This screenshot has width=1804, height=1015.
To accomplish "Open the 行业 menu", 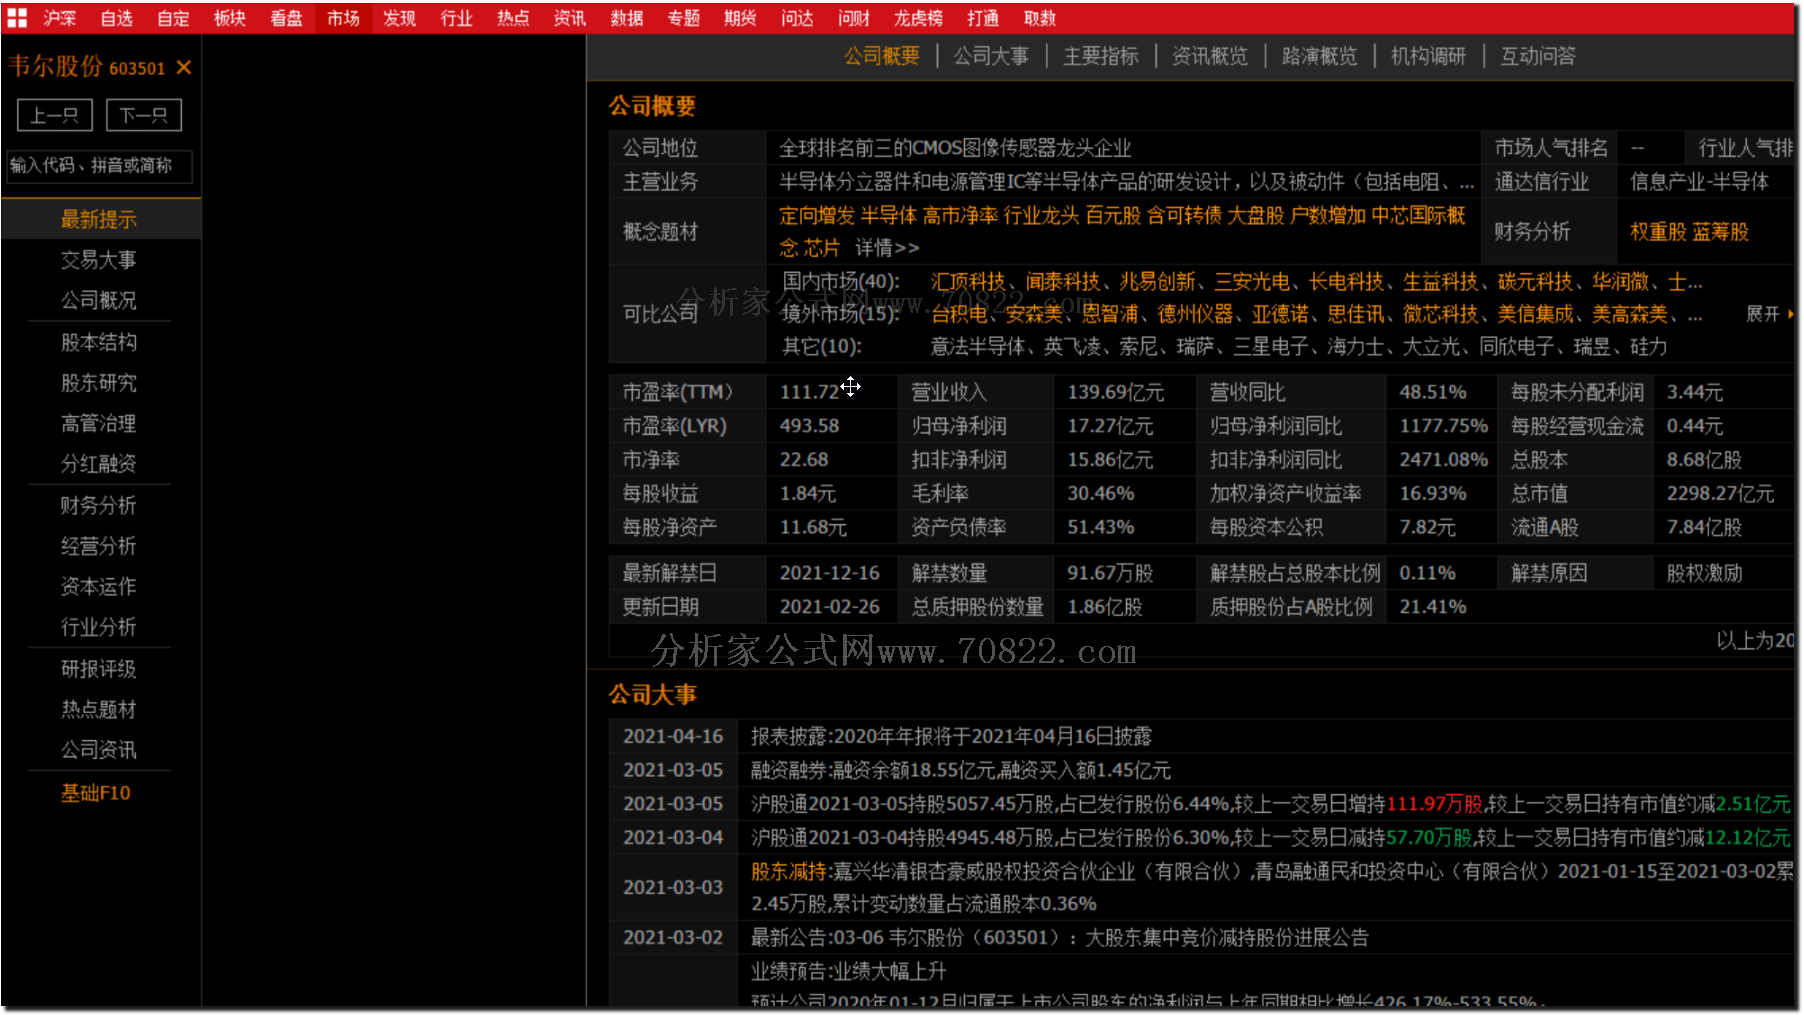I will [457, 18].
